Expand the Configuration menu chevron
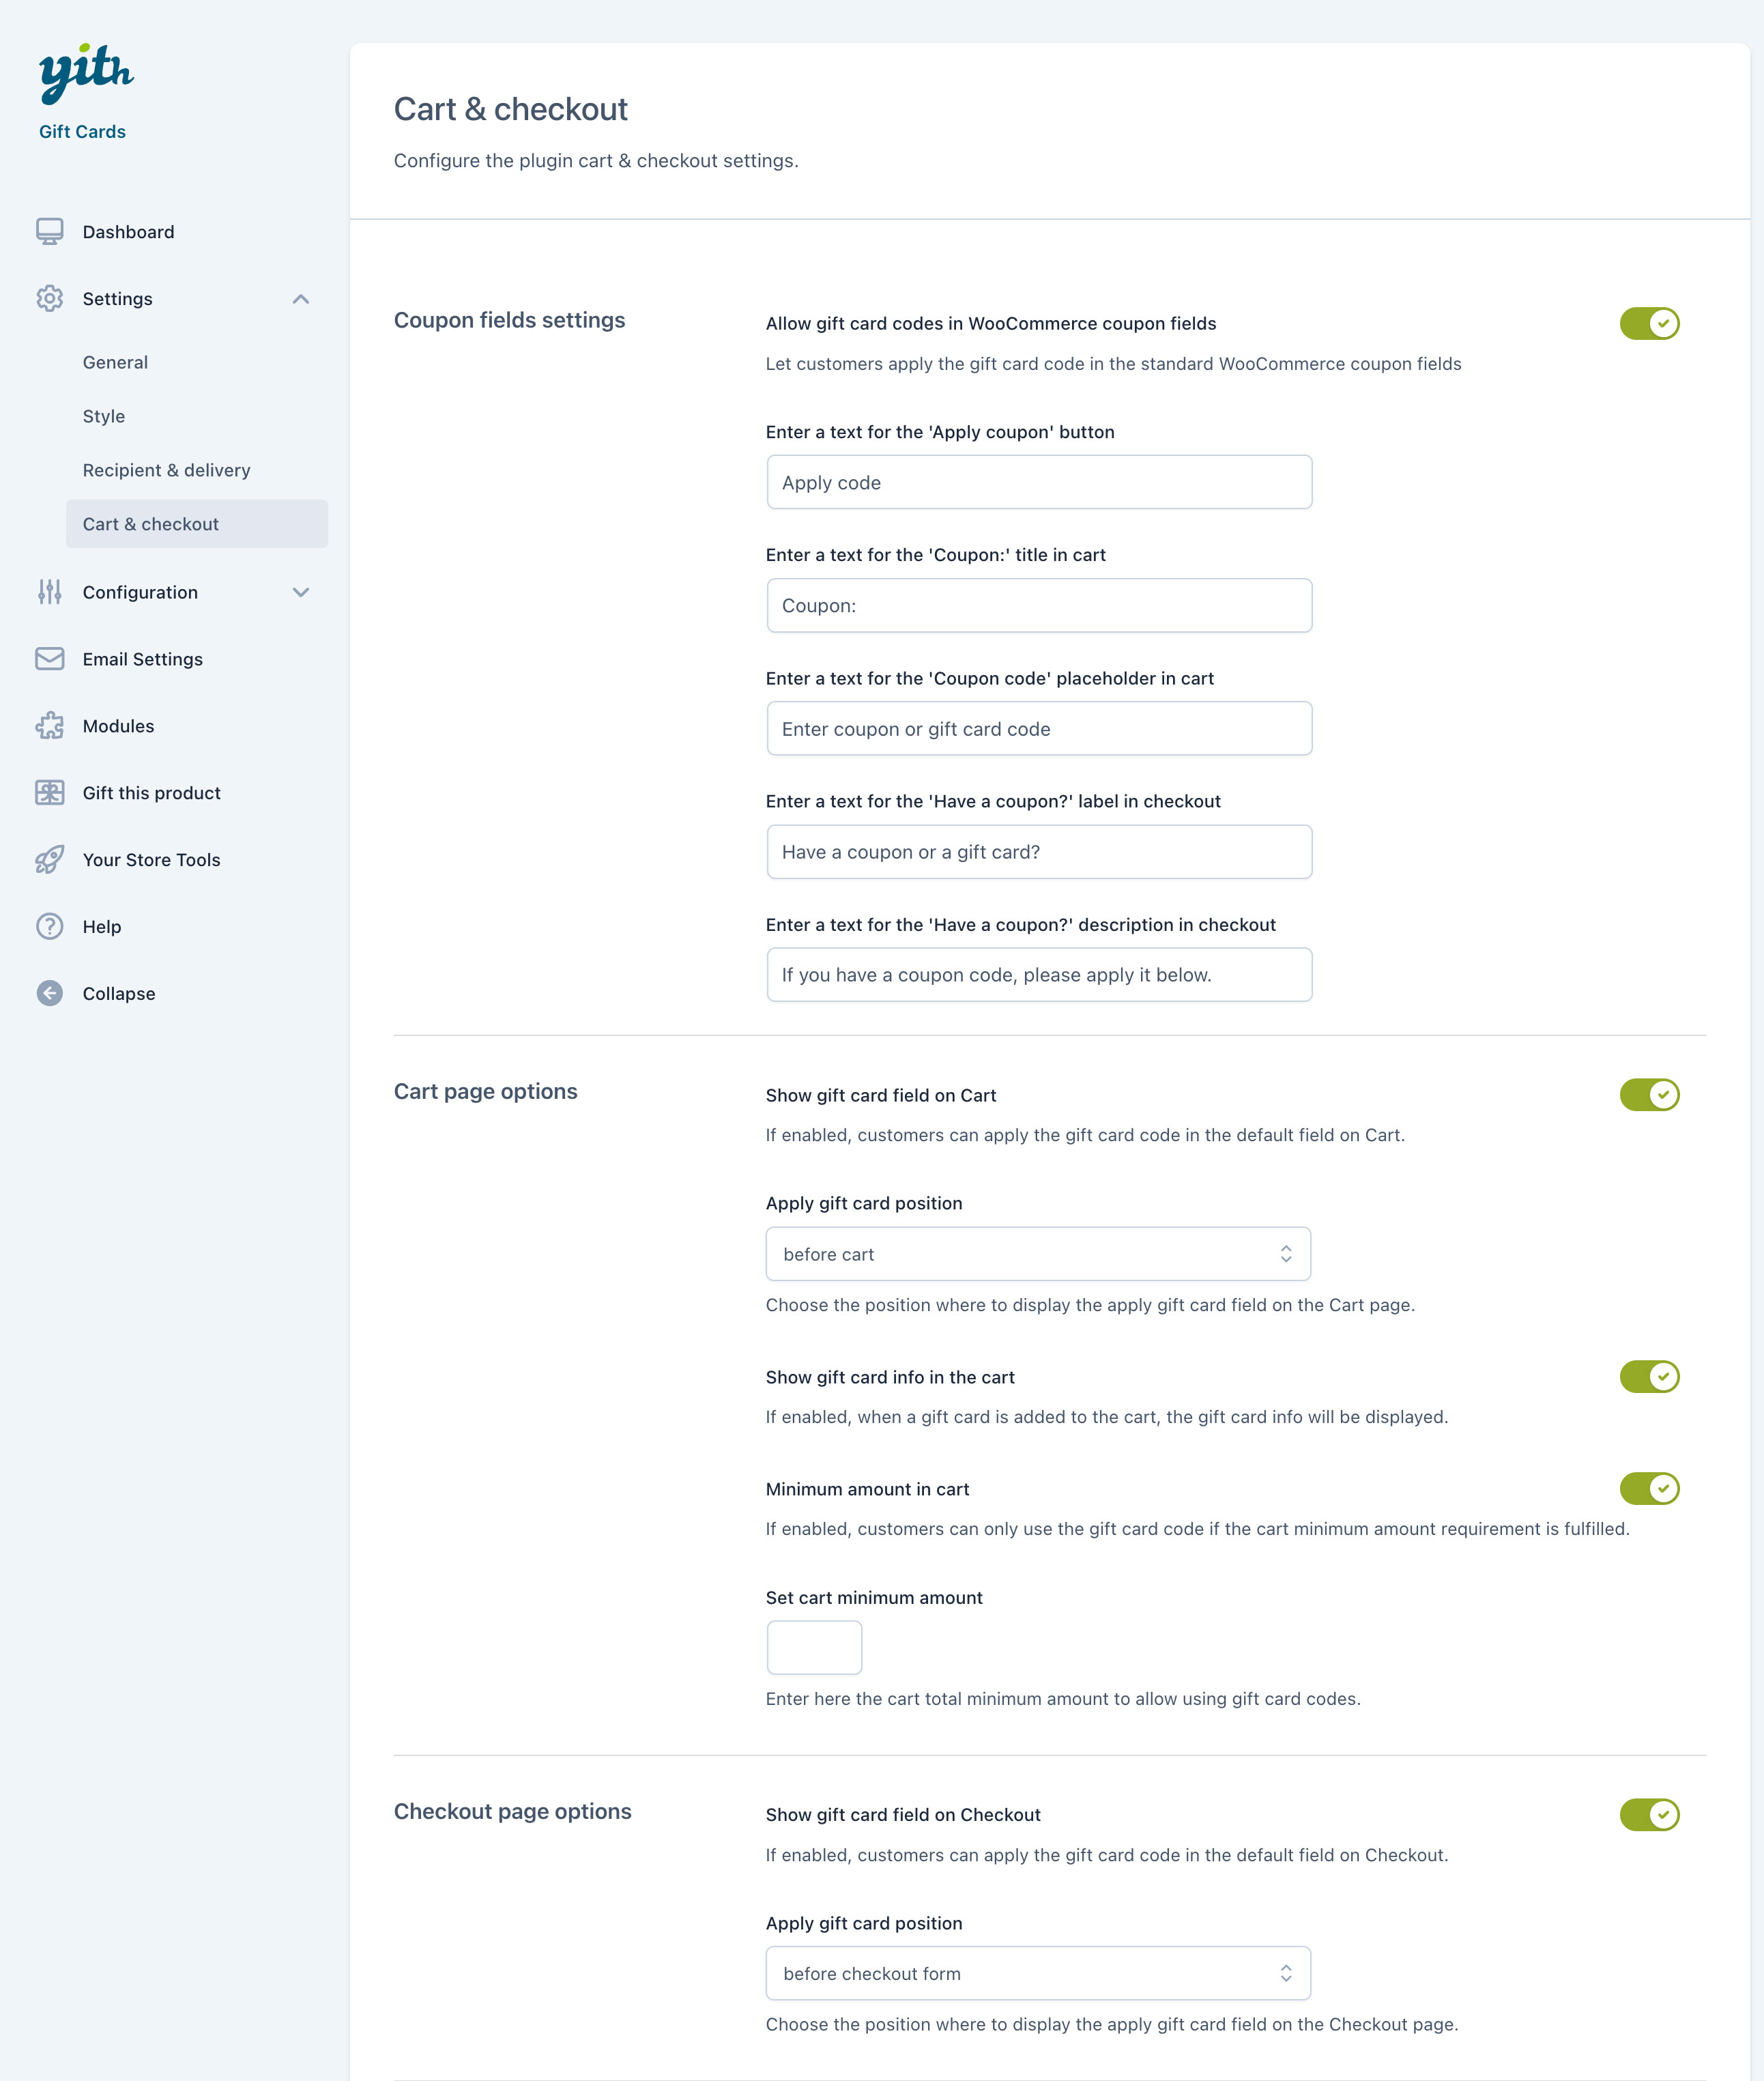1764x2081 pixels. (x=300, y=592)
